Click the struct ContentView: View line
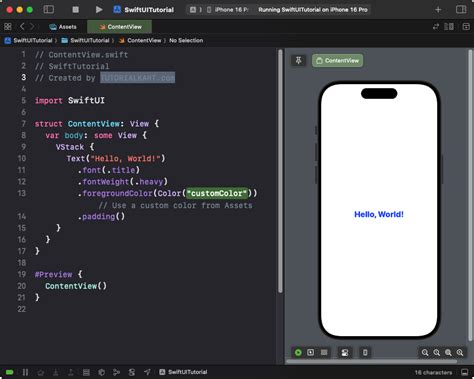The height and width of the screenshot is (379, 474). 97,124
